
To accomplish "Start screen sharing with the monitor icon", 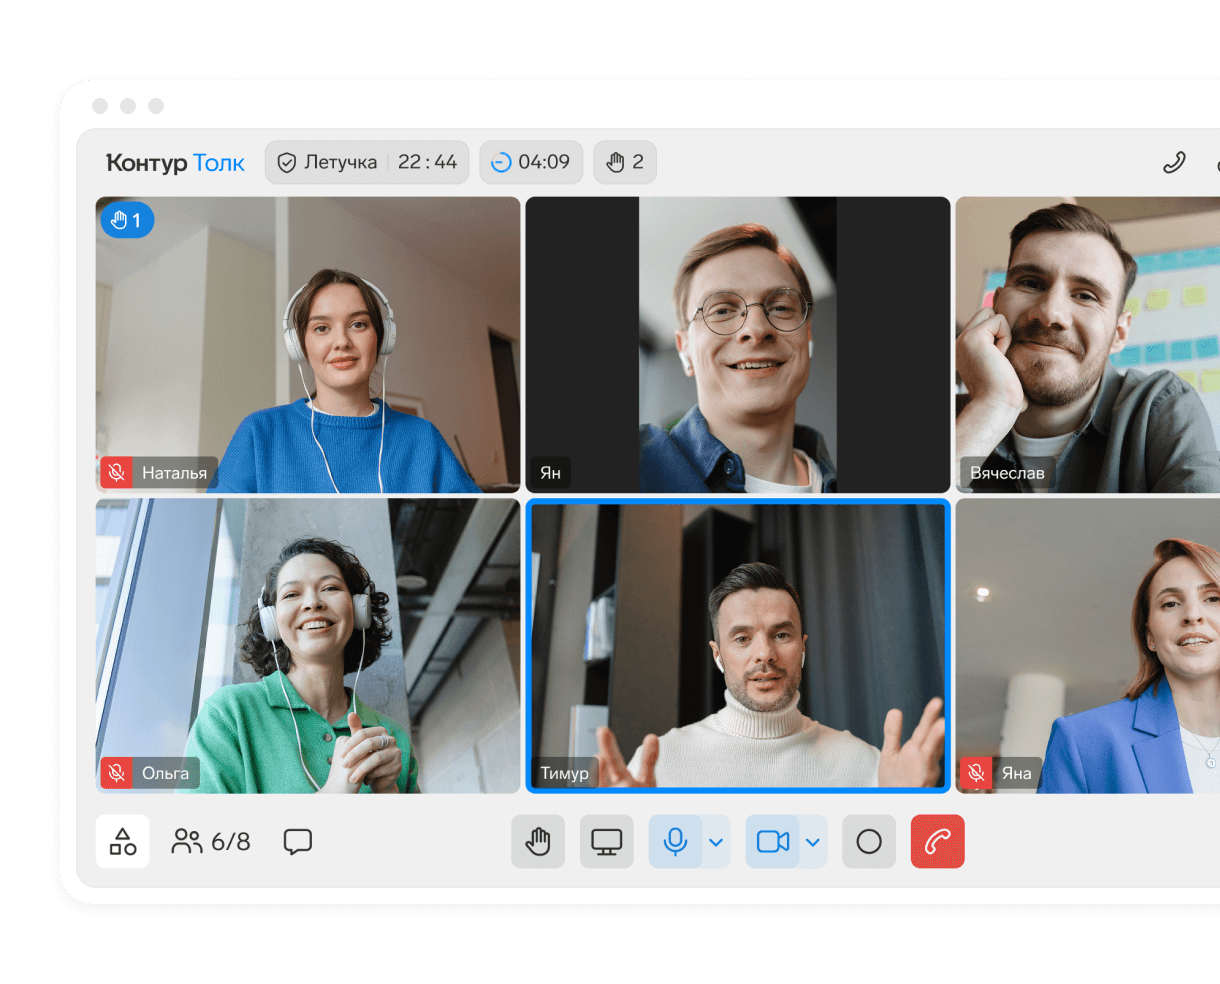I will tap(607, 841).
